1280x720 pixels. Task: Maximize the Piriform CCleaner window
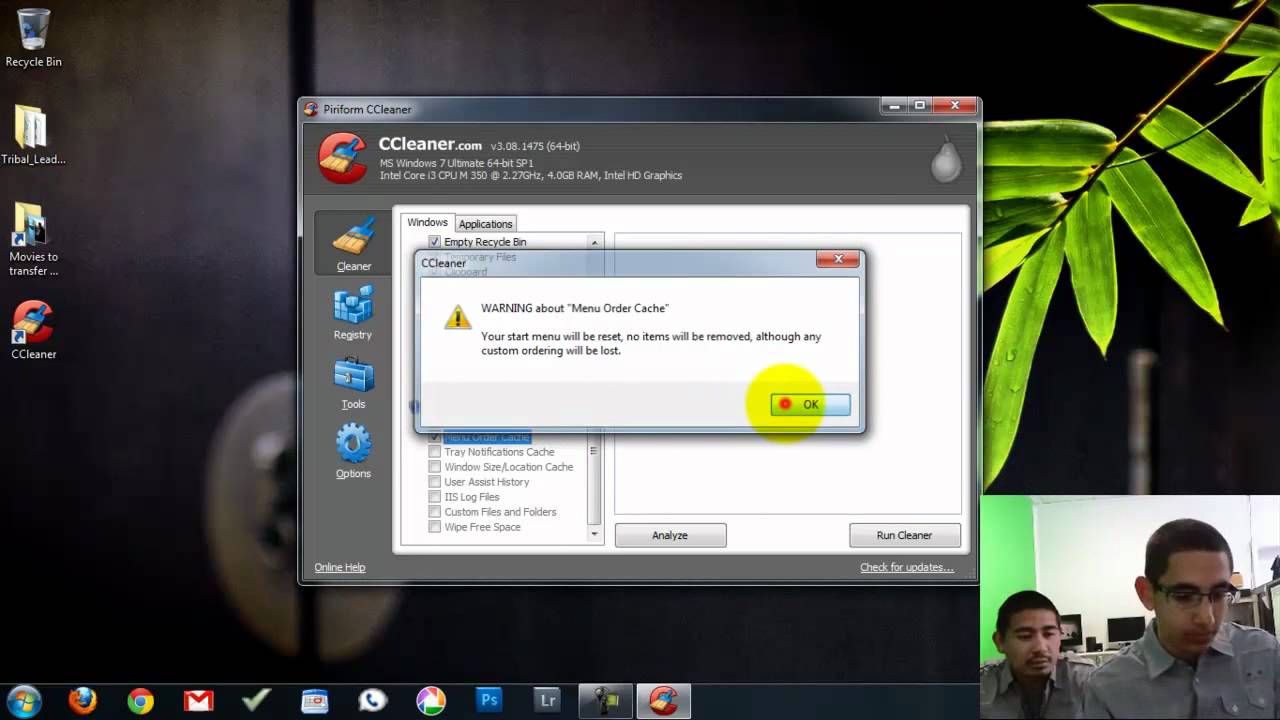(x=920, y=105)
